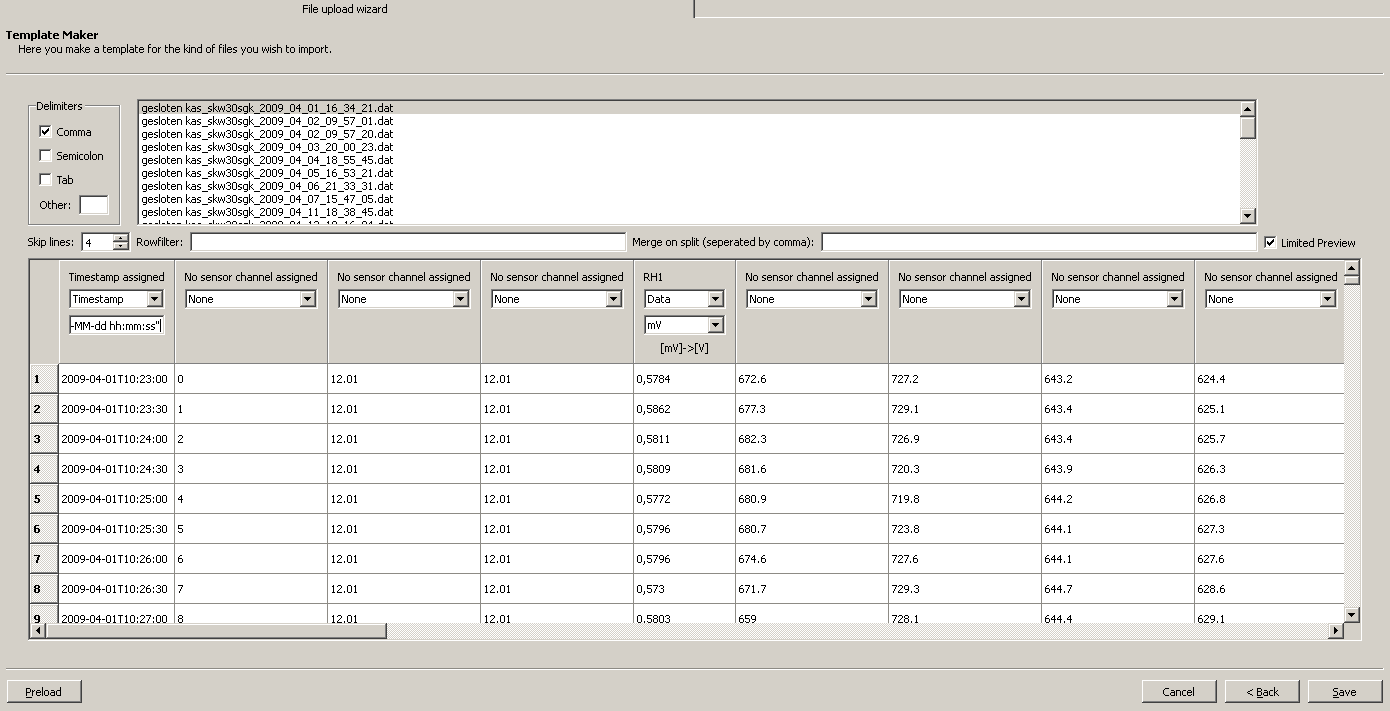The width and height of the screenshot is (1390, 711).
Task: Click the preview table vertical scrollbar up arrow
Action: pos(1352,267)
